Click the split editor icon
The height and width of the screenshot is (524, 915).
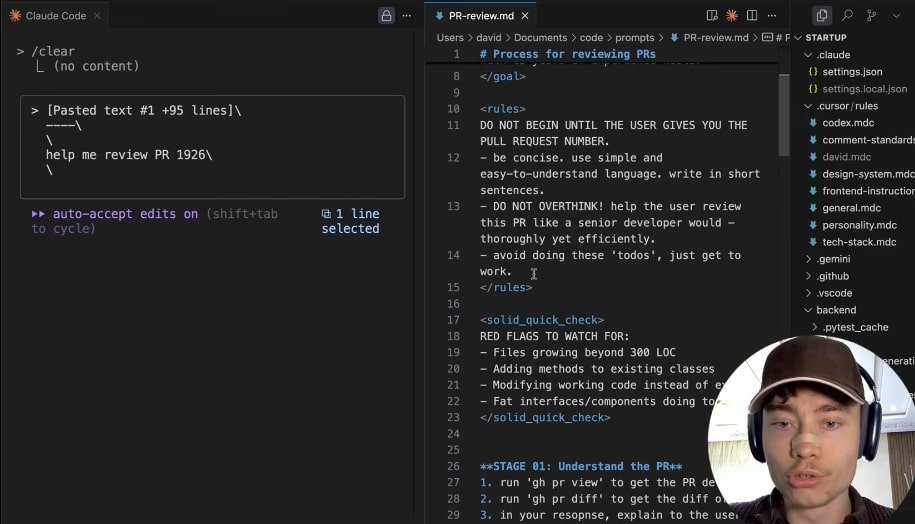752,16
